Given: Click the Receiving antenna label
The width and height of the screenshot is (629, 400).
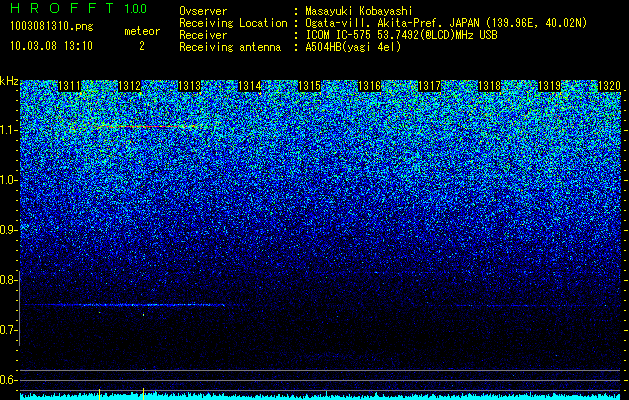Looking at the screenshot, I should click(230, 47).
